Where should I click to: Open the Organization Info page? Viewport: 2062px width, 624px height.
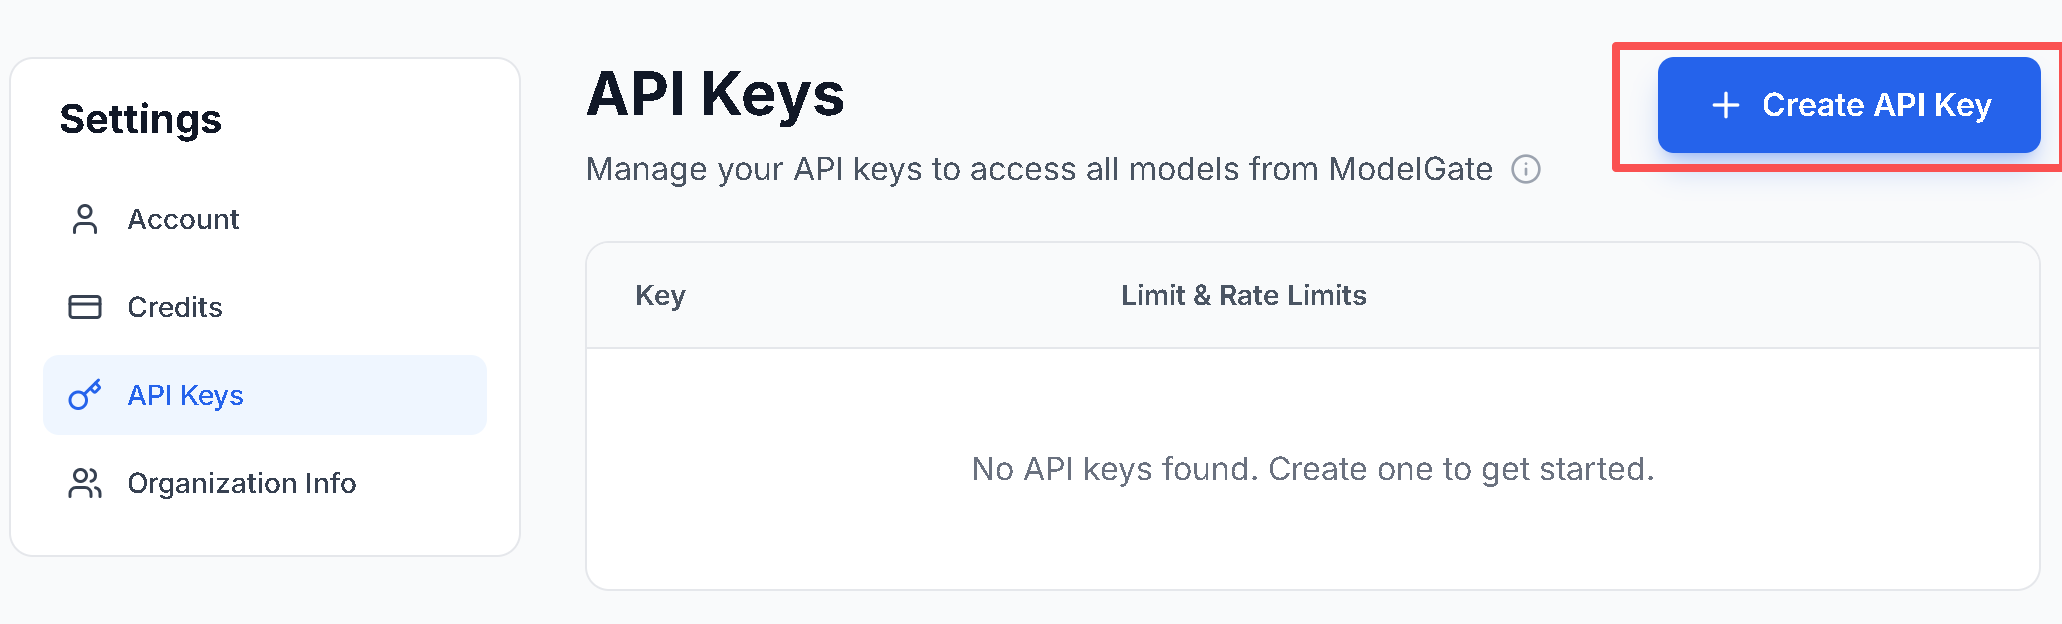click(x=242, y=483)
